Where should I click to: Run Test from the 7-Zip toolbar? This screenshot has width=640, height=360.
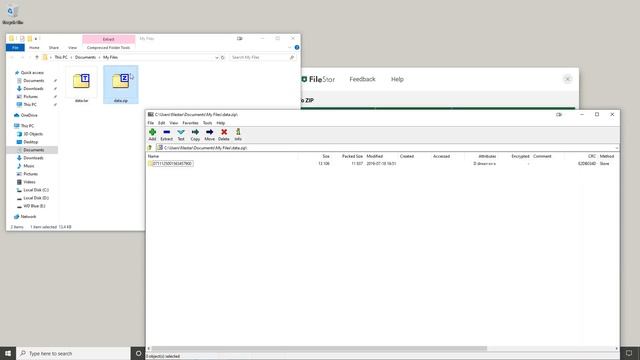[181, 134]
